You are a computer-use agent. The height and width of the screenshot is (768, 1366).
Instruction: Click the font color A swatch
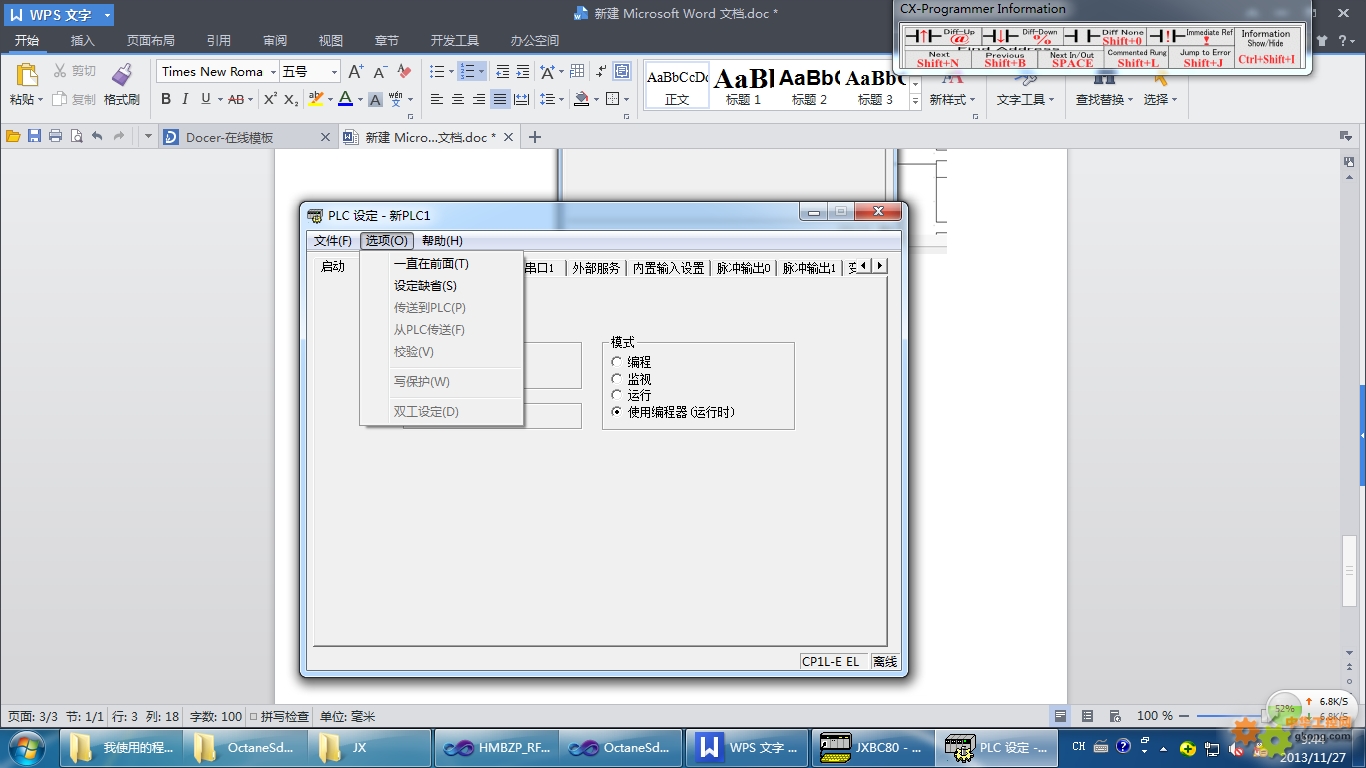pos(345,99)
